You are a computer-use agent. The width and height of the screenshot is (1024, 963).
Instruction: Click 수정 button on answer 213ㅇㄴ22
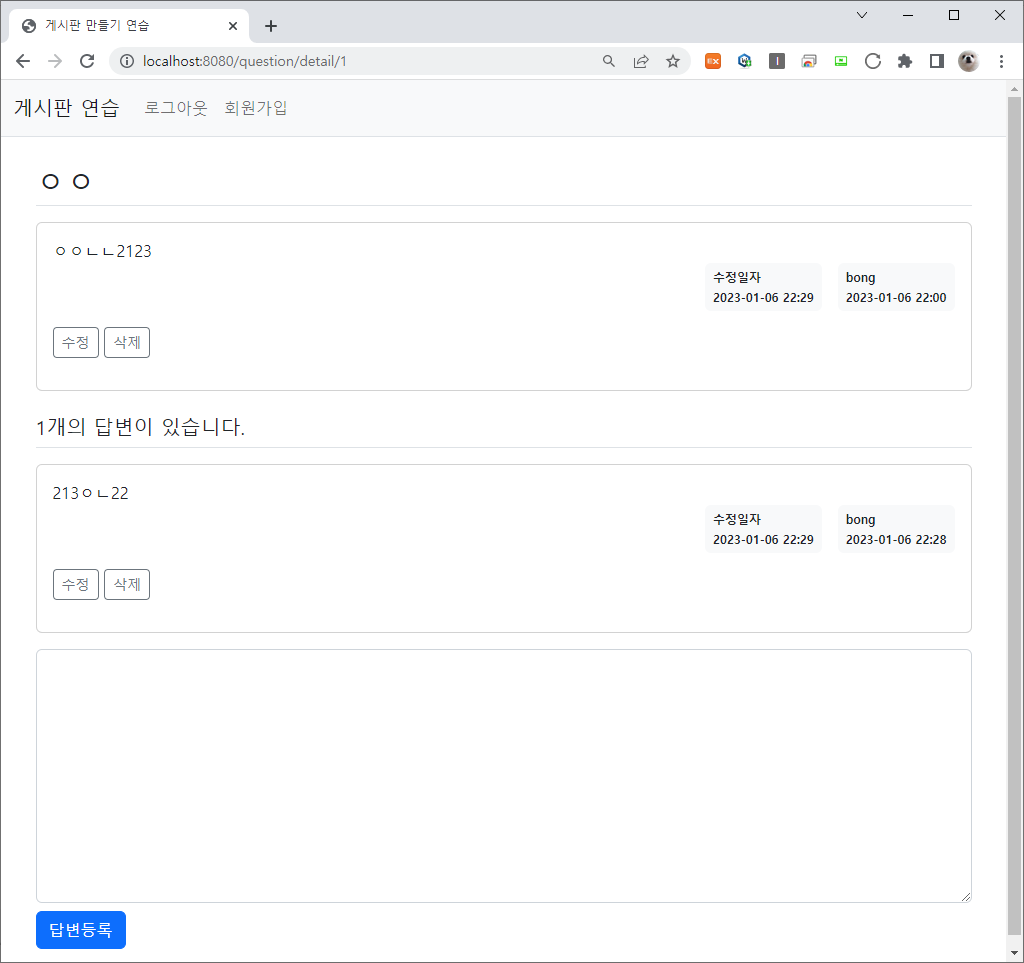click(x=76, y=584)
